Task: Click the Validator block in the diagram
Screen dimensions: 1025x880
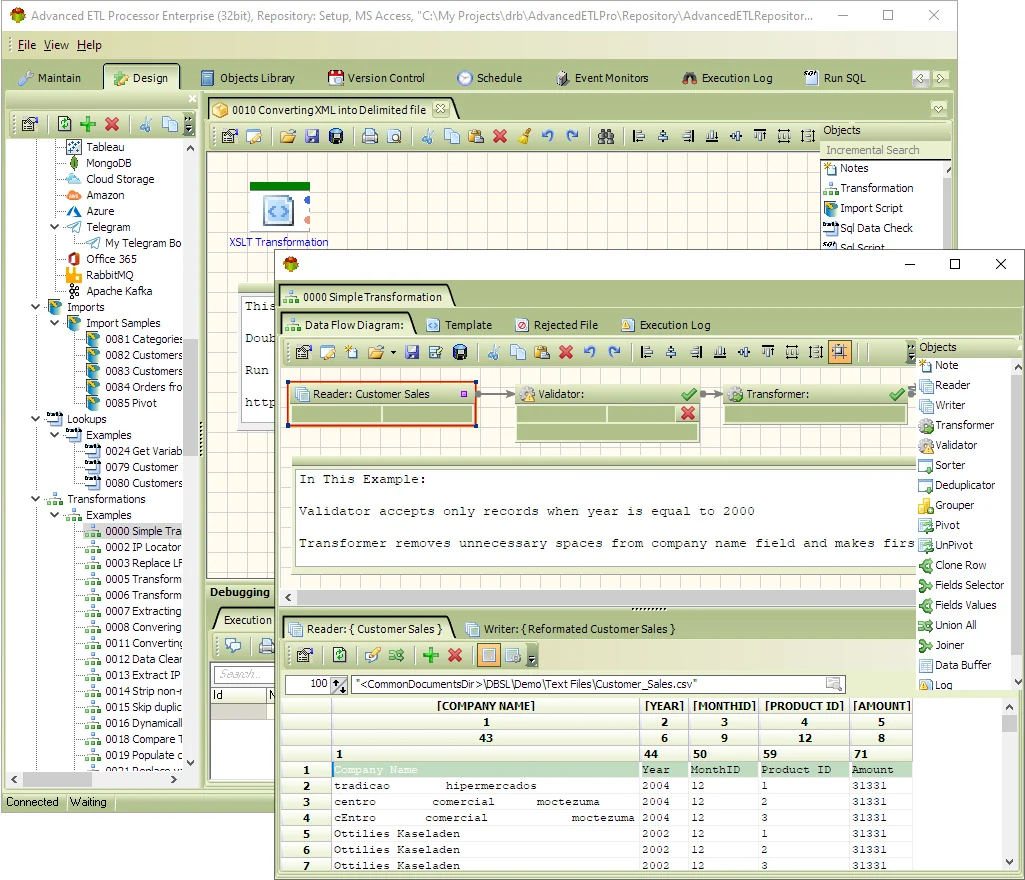Action: click(x=607, y=413)
